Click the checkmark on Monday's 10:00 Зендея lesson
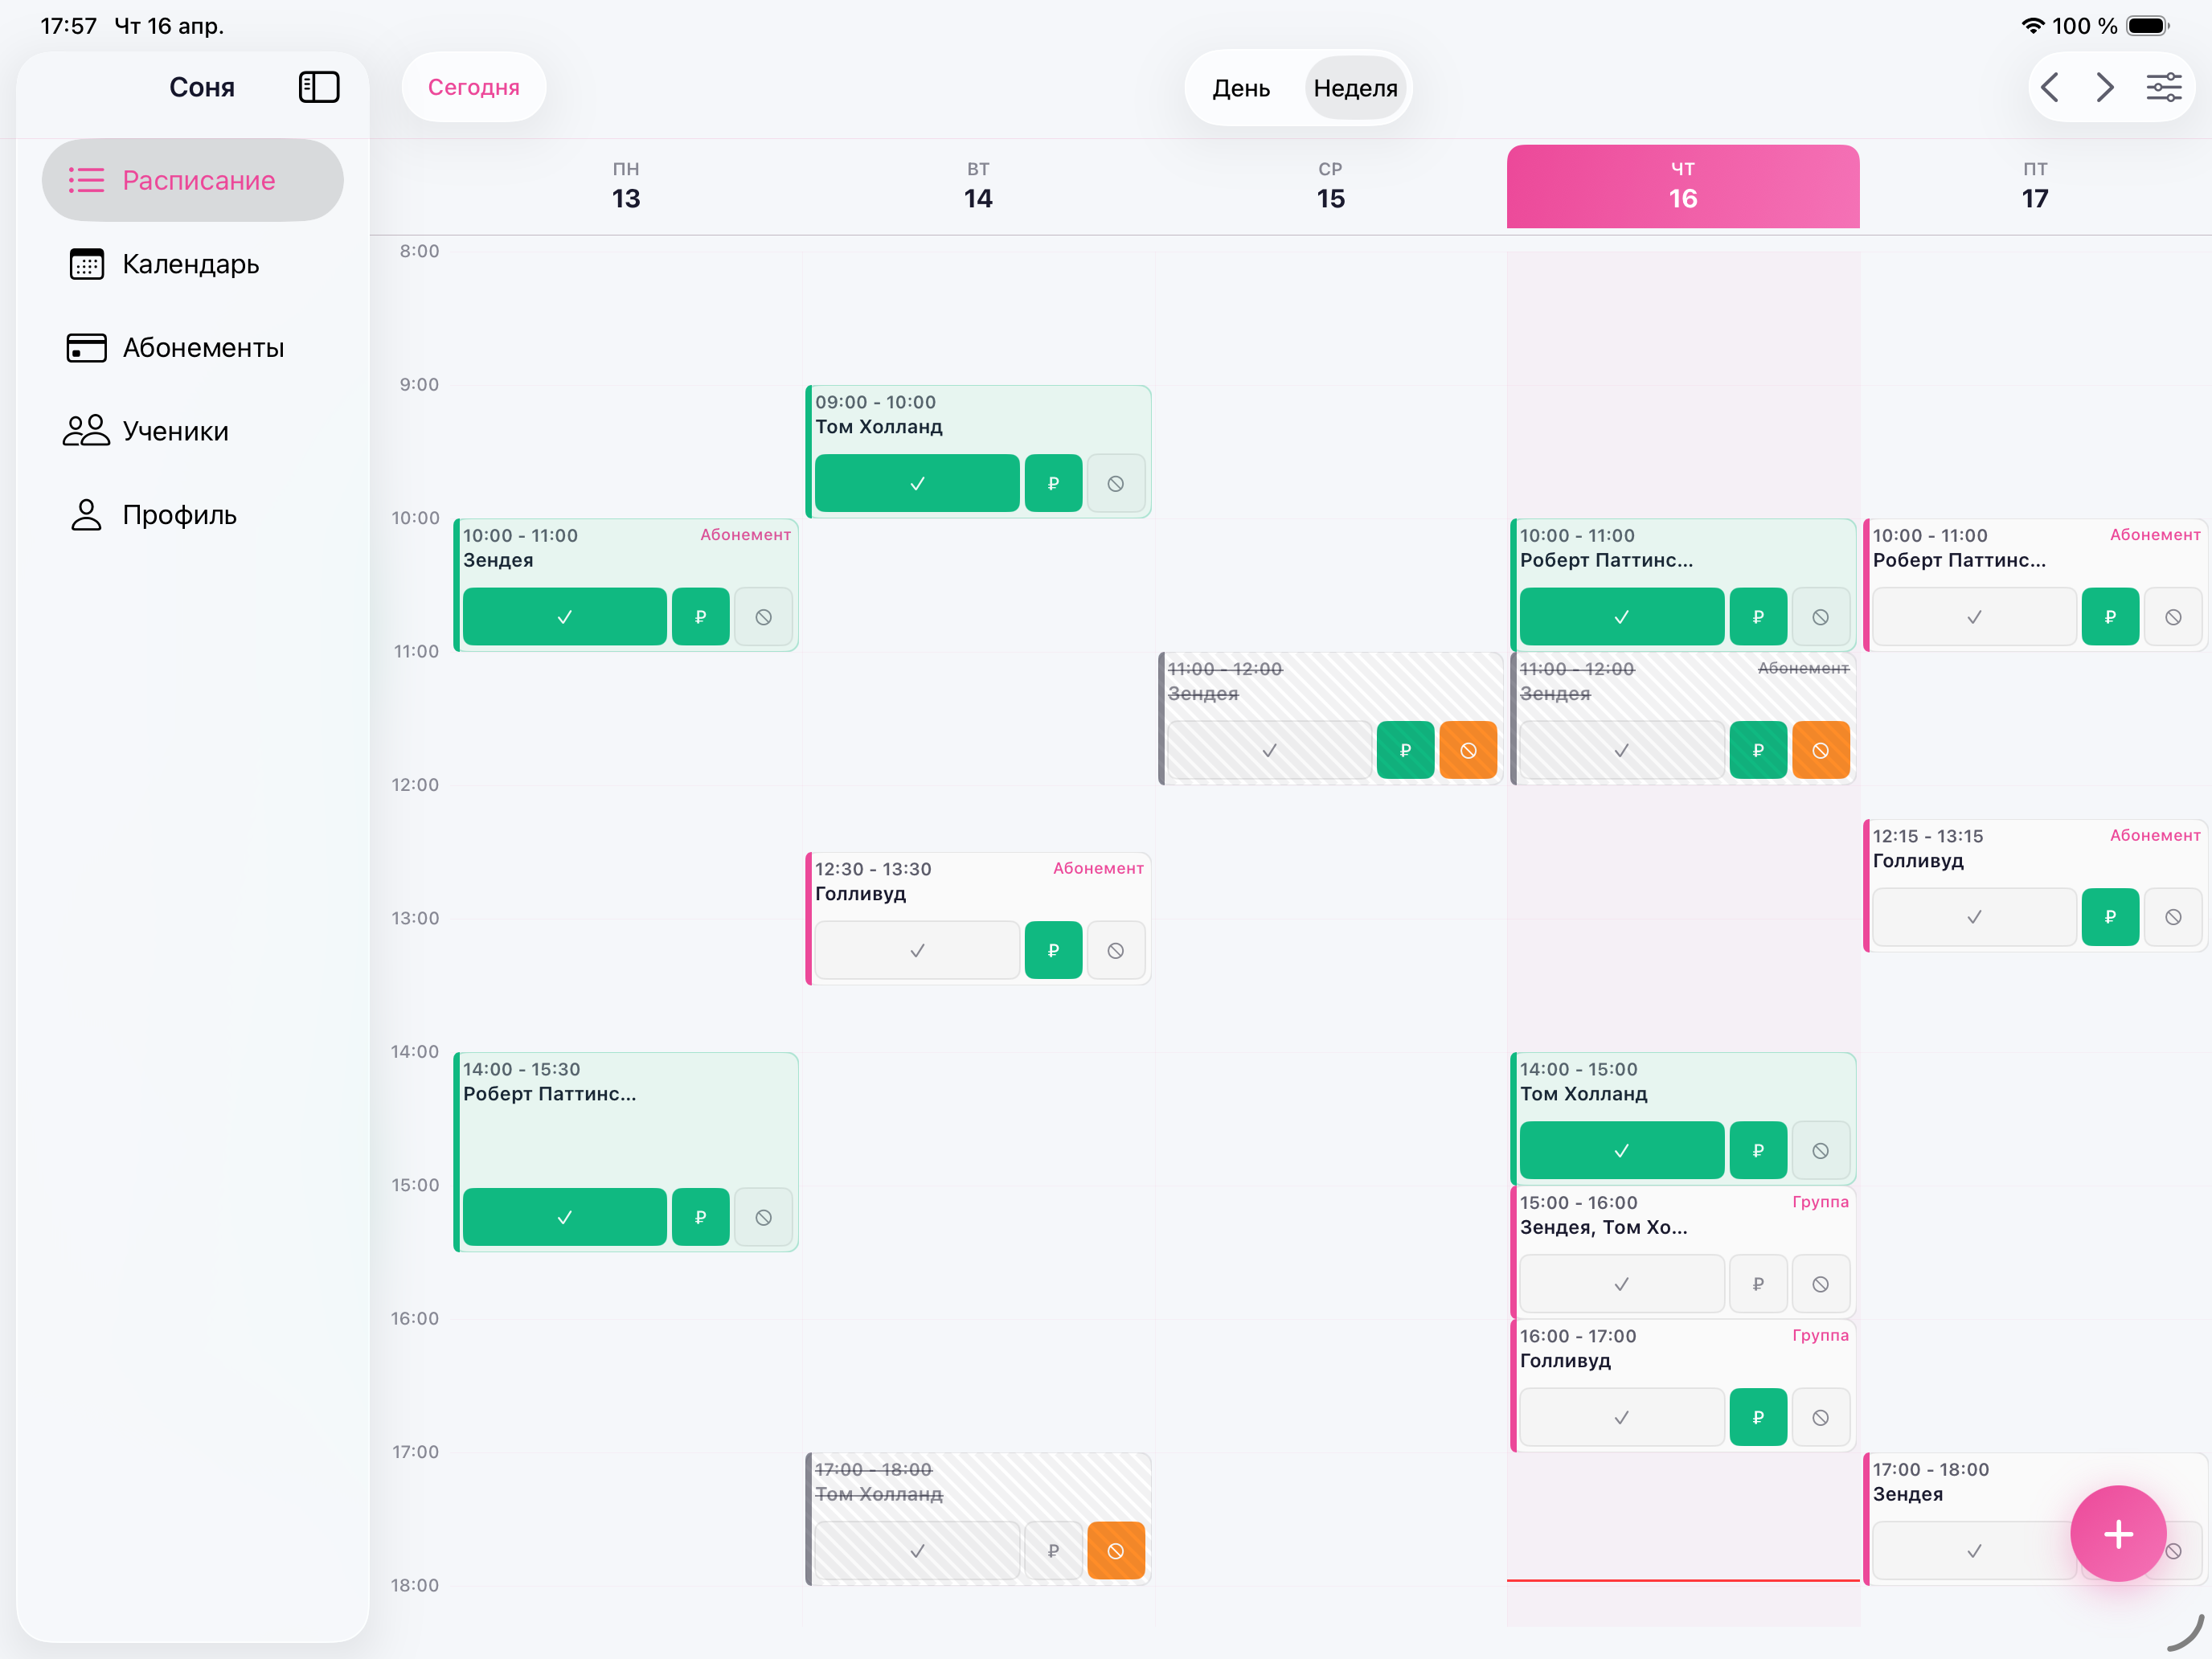The height and width of the screenshot is (1659, 2212). coord(564,616)
